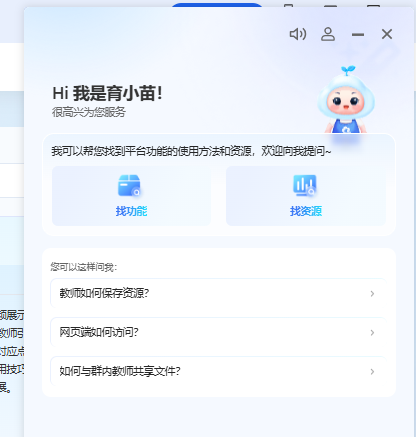Screen dimensions: 416x437
Task: Ask 网页端如何访问?
Action: coord(219,332)
